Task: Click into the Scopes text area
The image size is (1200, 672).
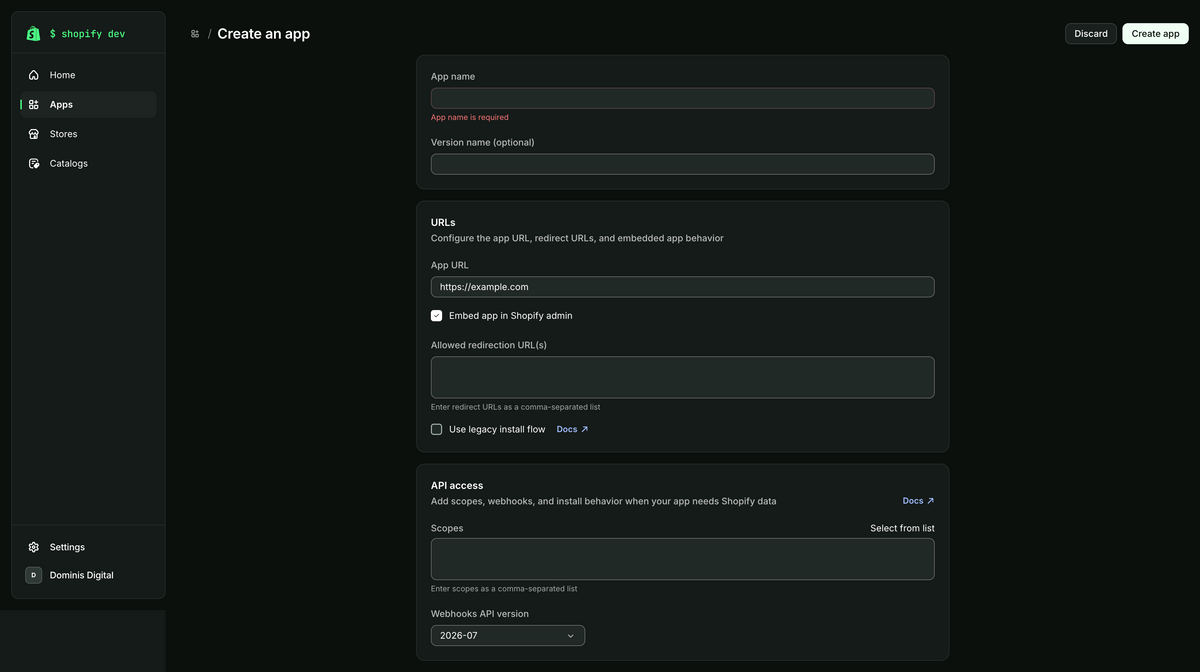Action: click(683, 559)
